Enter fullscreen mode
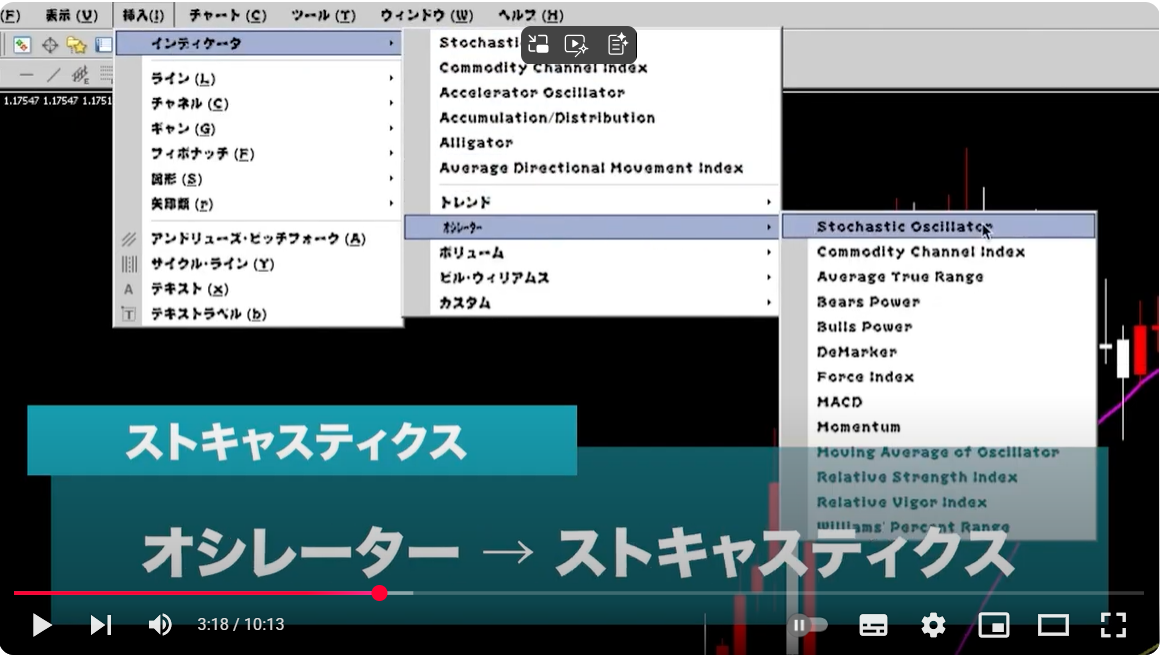Viewport: 1163px width, 662px height. (x=1113, y=625)
